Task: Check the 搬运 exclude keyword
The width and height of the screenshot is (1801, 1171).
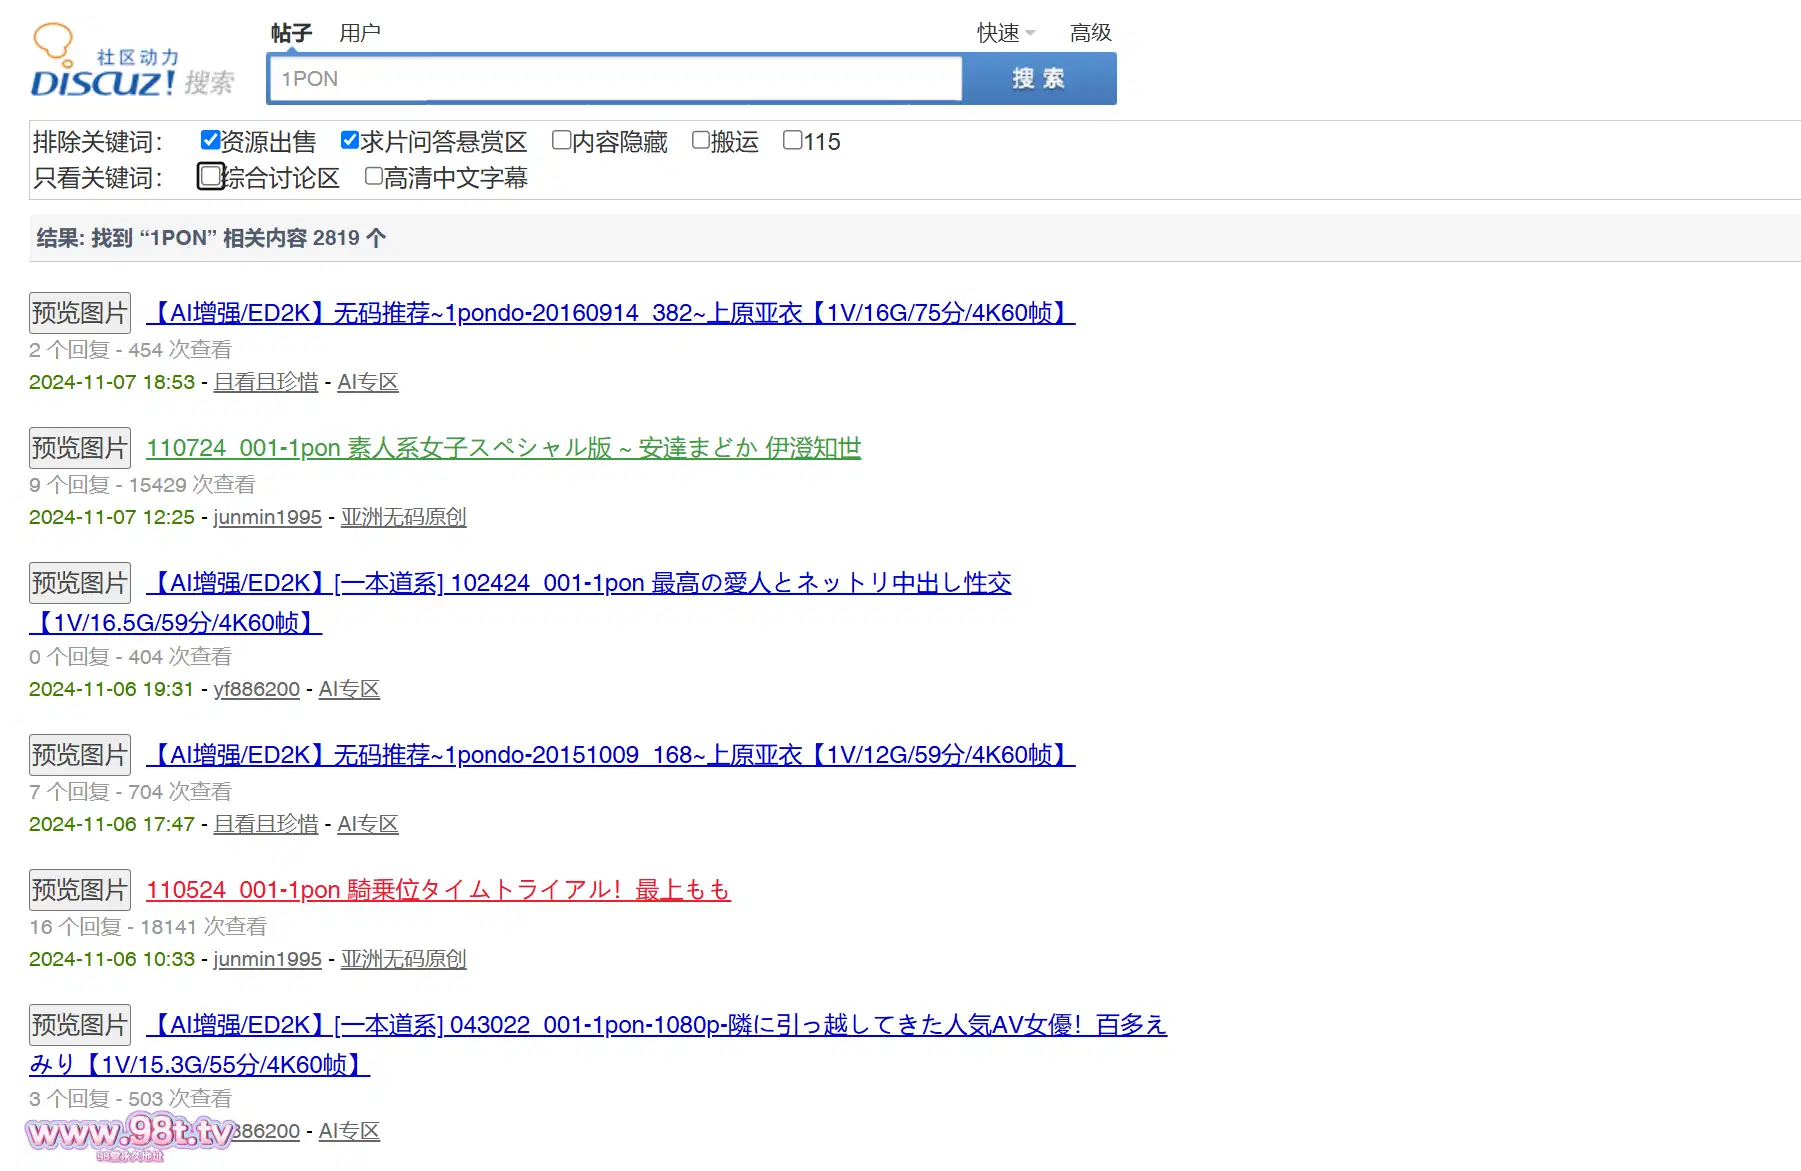Action: point(701,140)
